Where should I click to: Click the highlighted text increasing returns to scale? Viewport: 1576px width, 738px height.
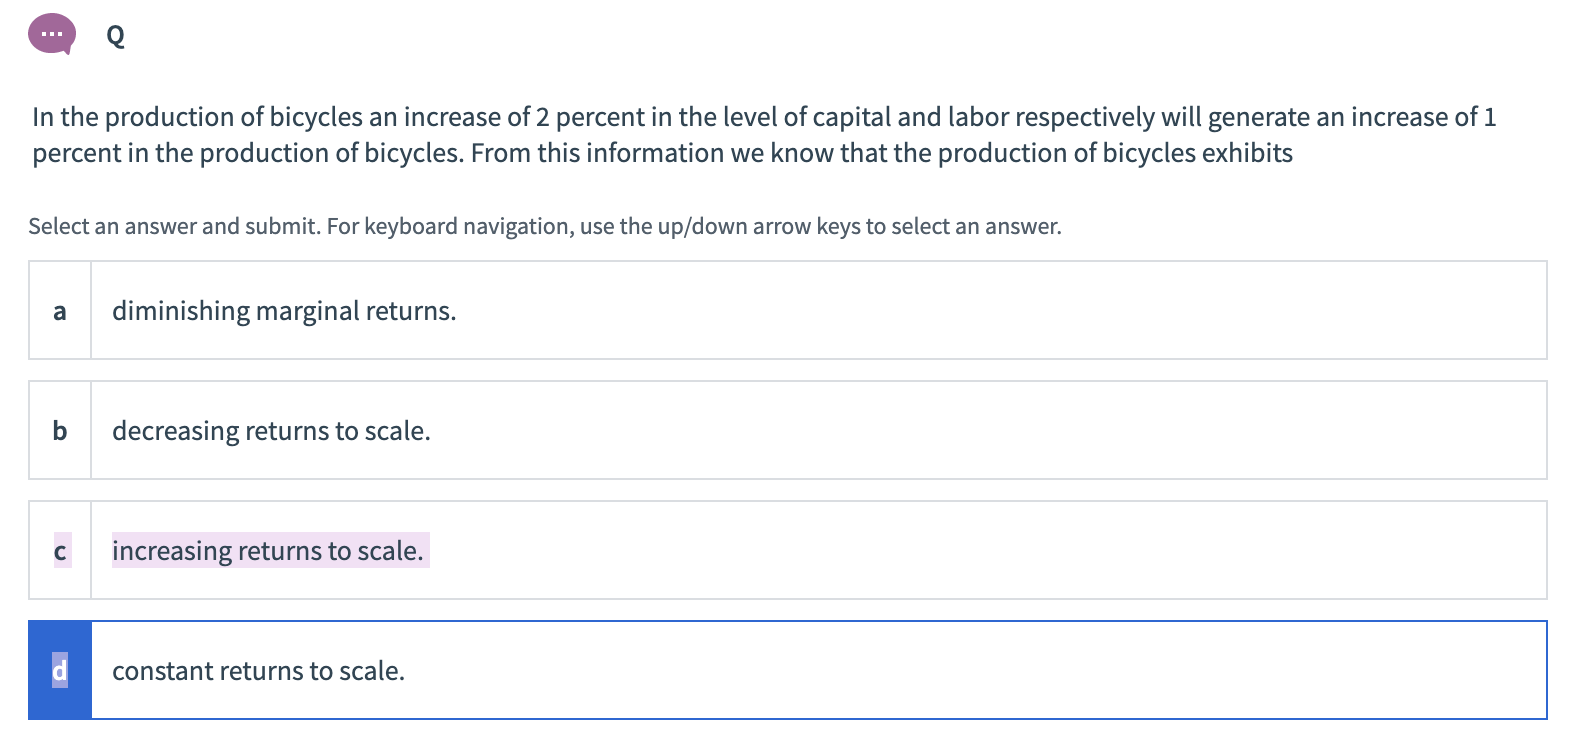269,550
